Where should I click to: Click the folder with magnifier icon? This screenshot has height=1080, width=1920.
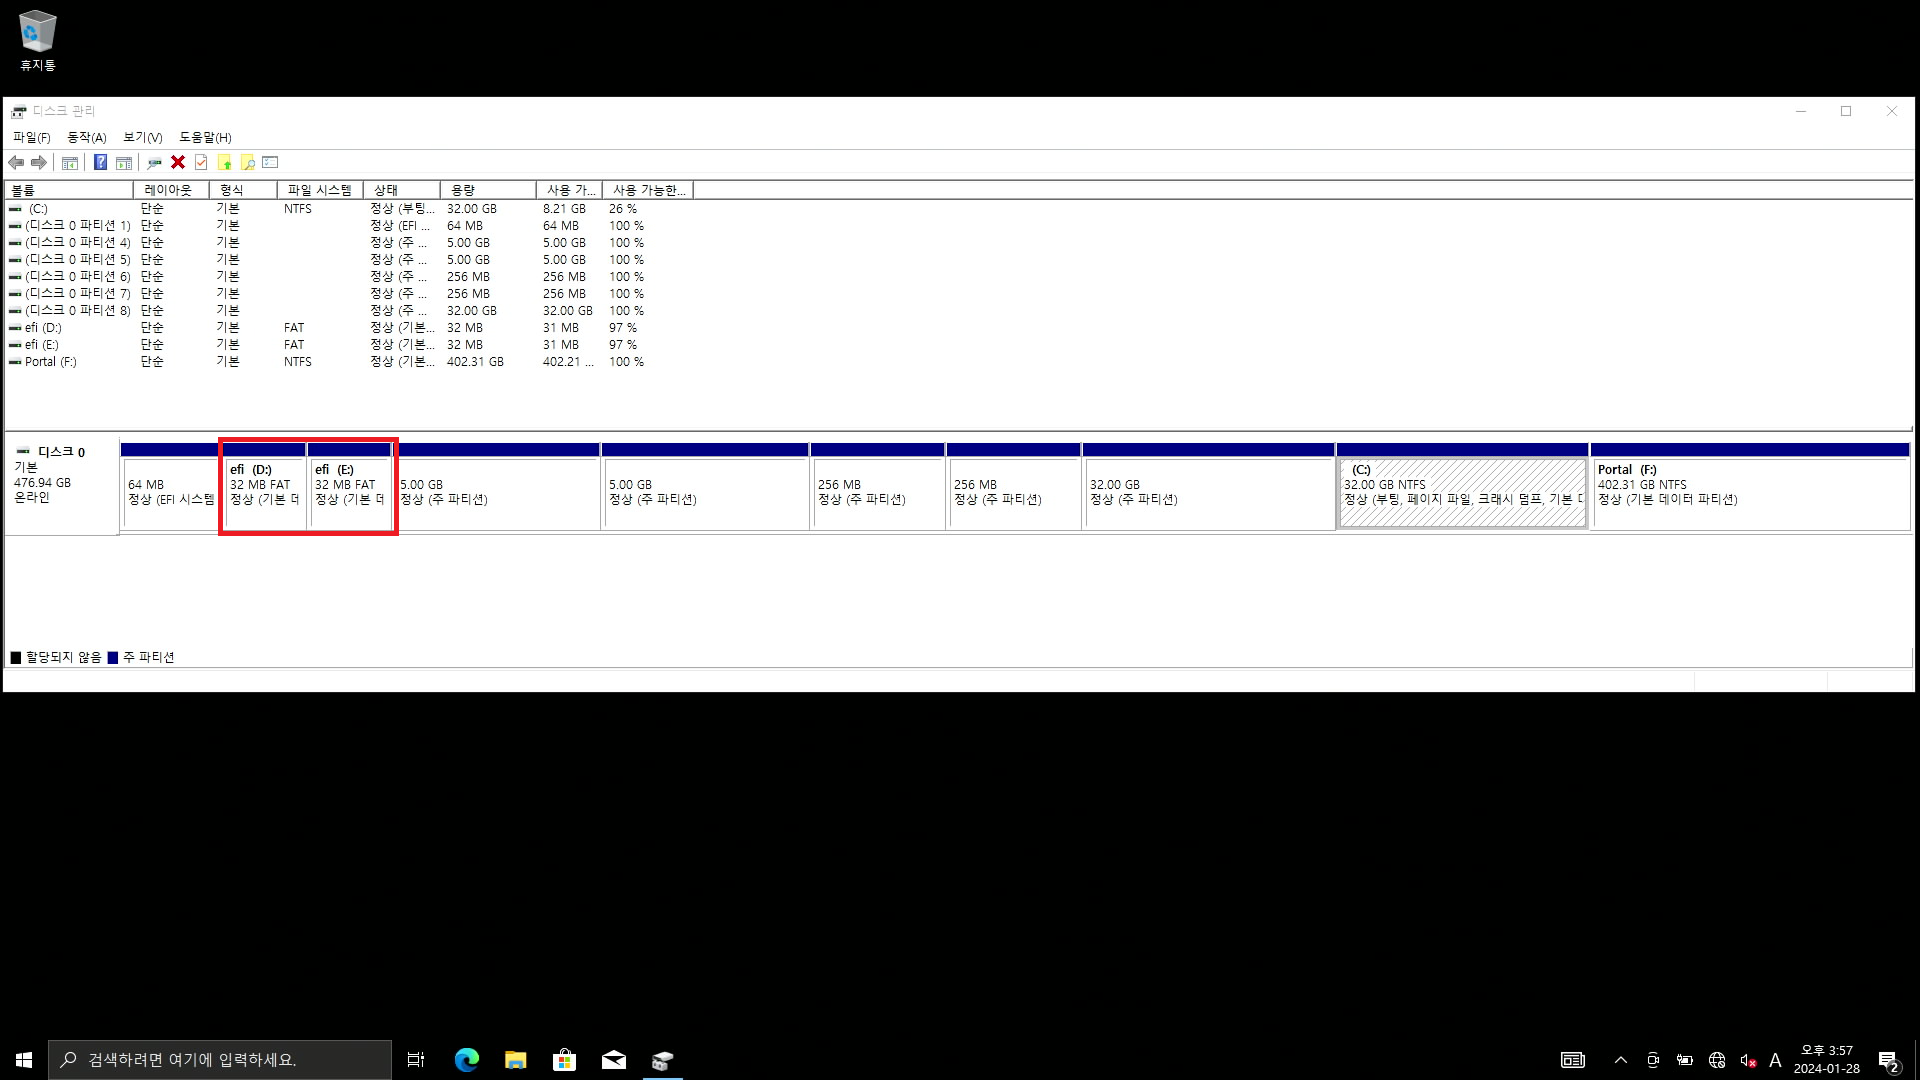[x=247, y=162]
